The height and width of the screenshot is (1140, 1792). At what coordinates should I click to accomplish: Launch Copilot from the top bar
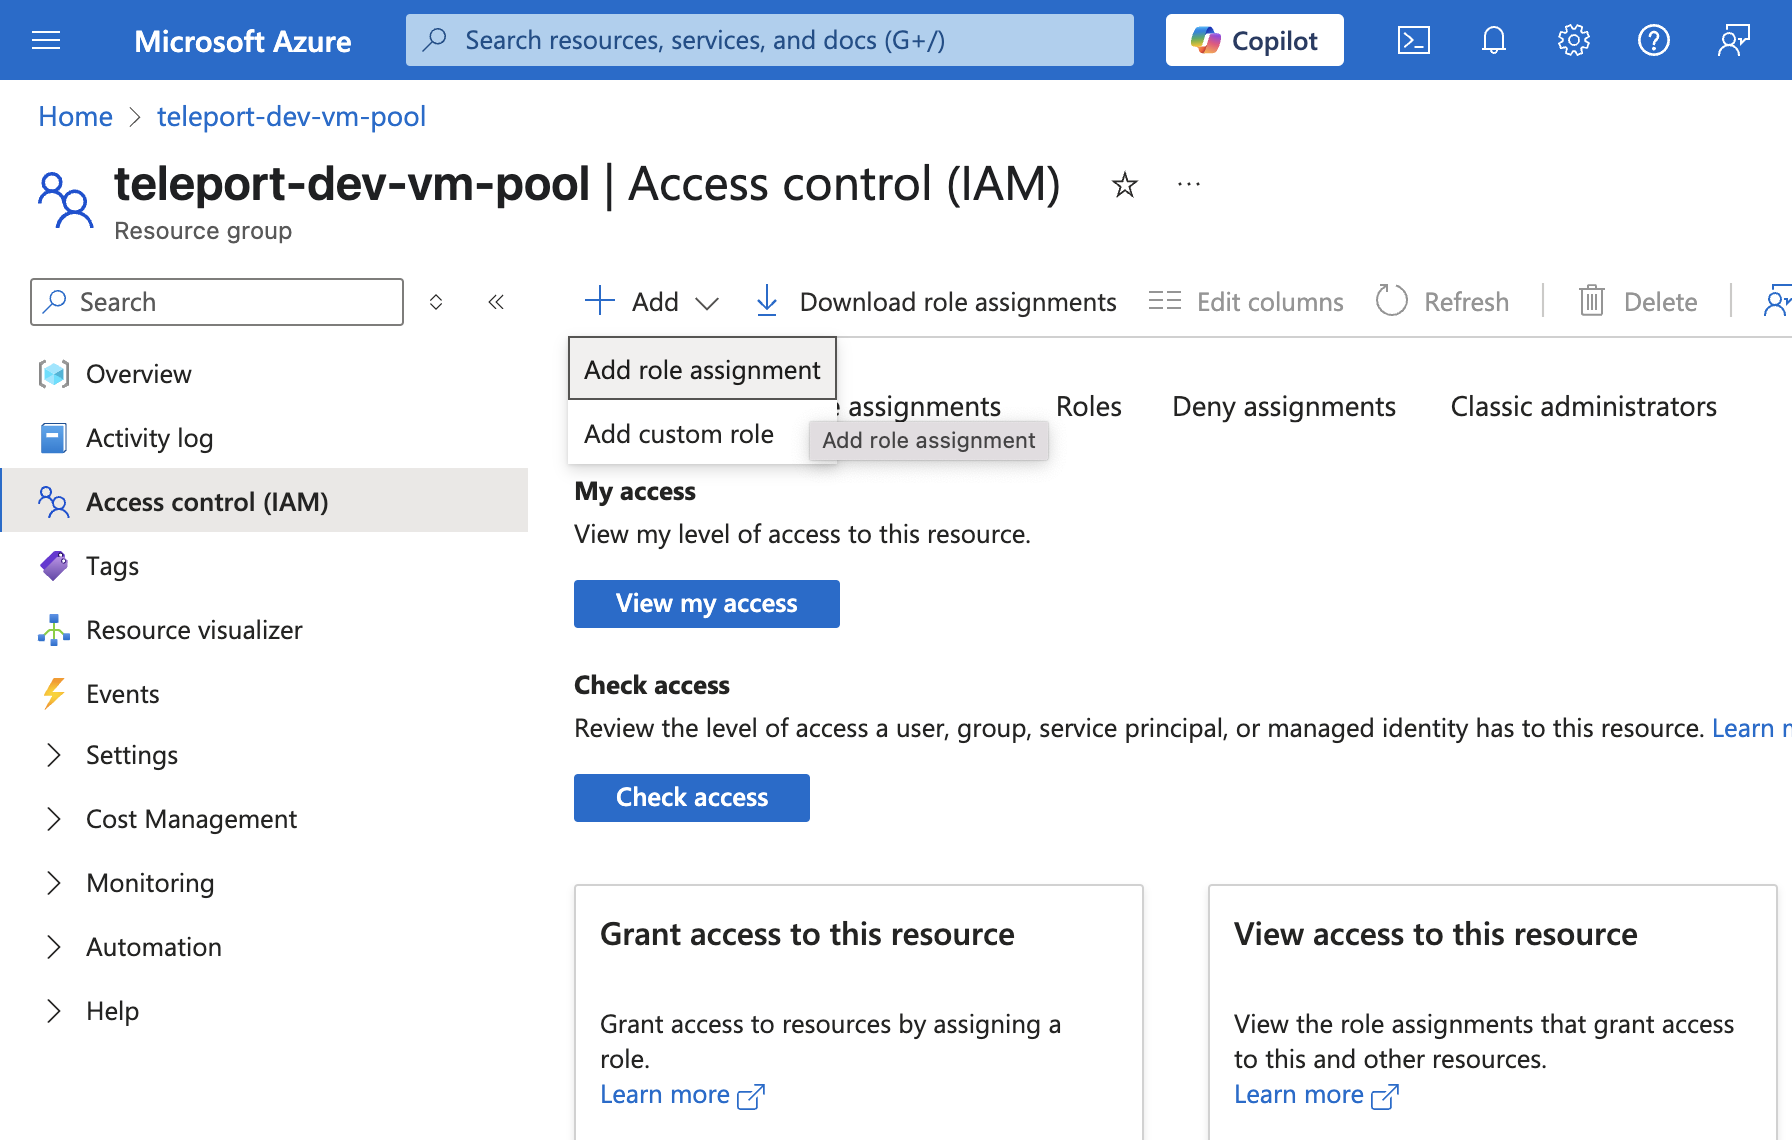(1254, 40)
